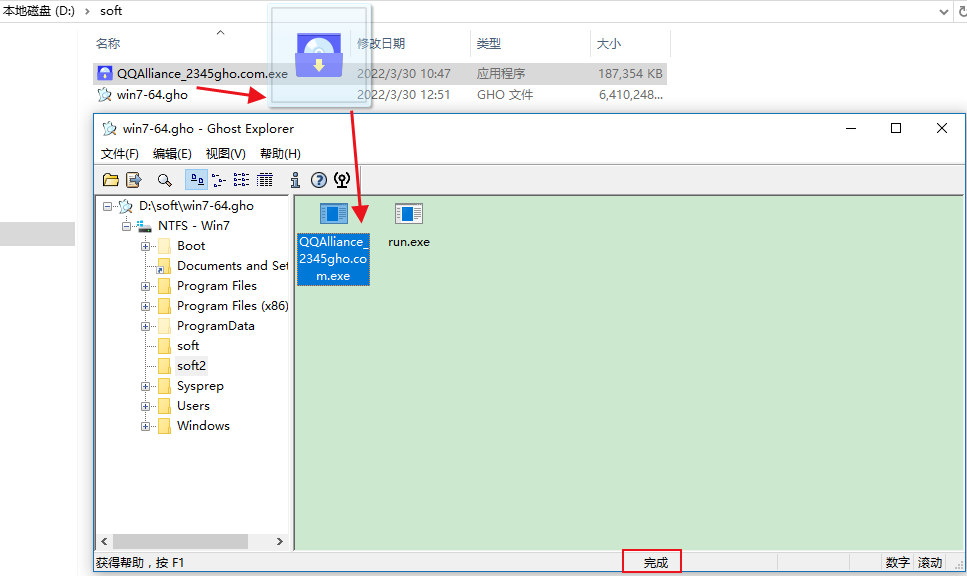The height and width of the screenshot is (576, 967).
Task: Expand the Boot folder
Action: pyautogui.click(x=146, y=246)
